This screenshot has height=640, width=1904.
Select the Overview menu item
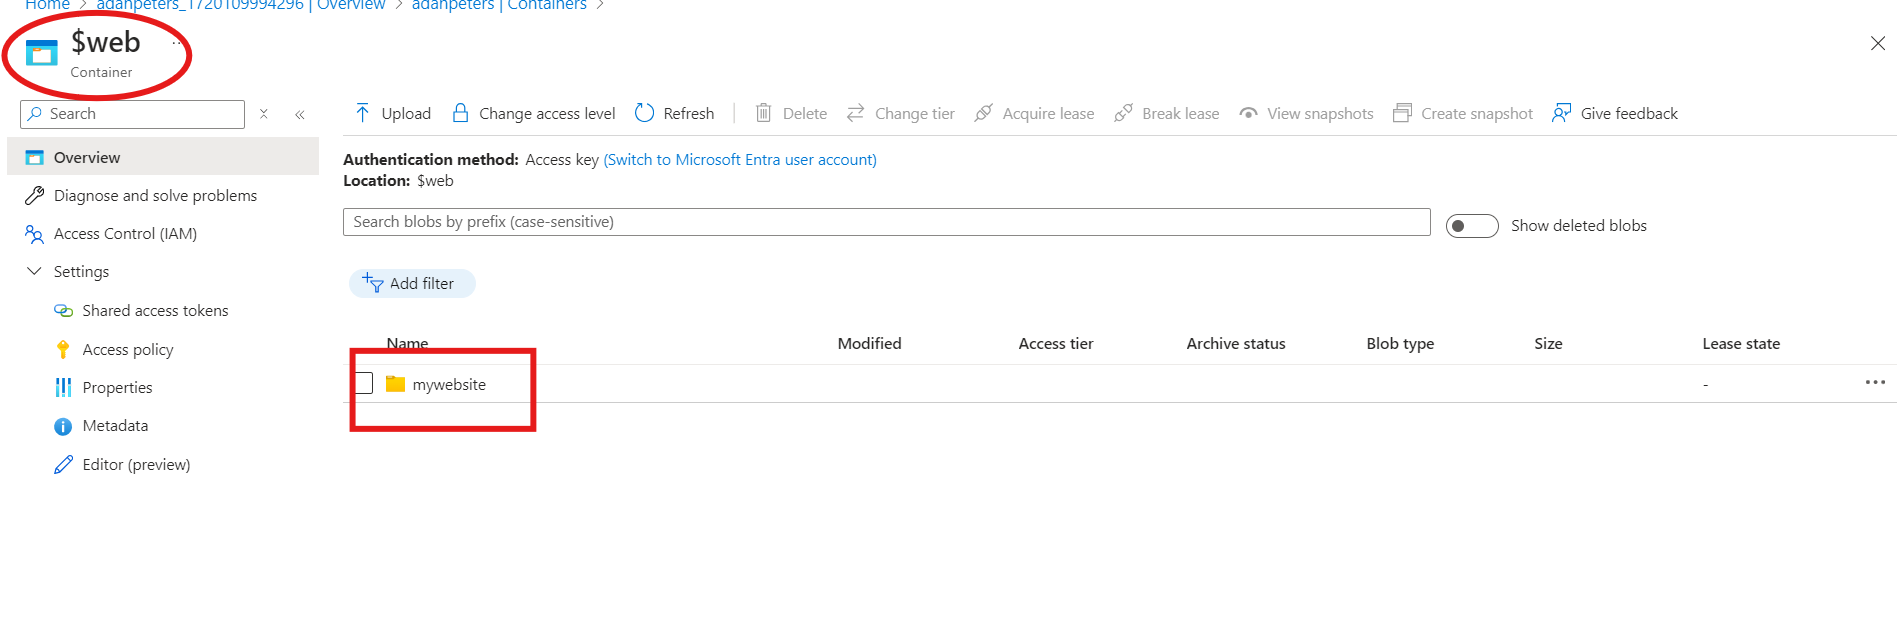tap(163, 157)
